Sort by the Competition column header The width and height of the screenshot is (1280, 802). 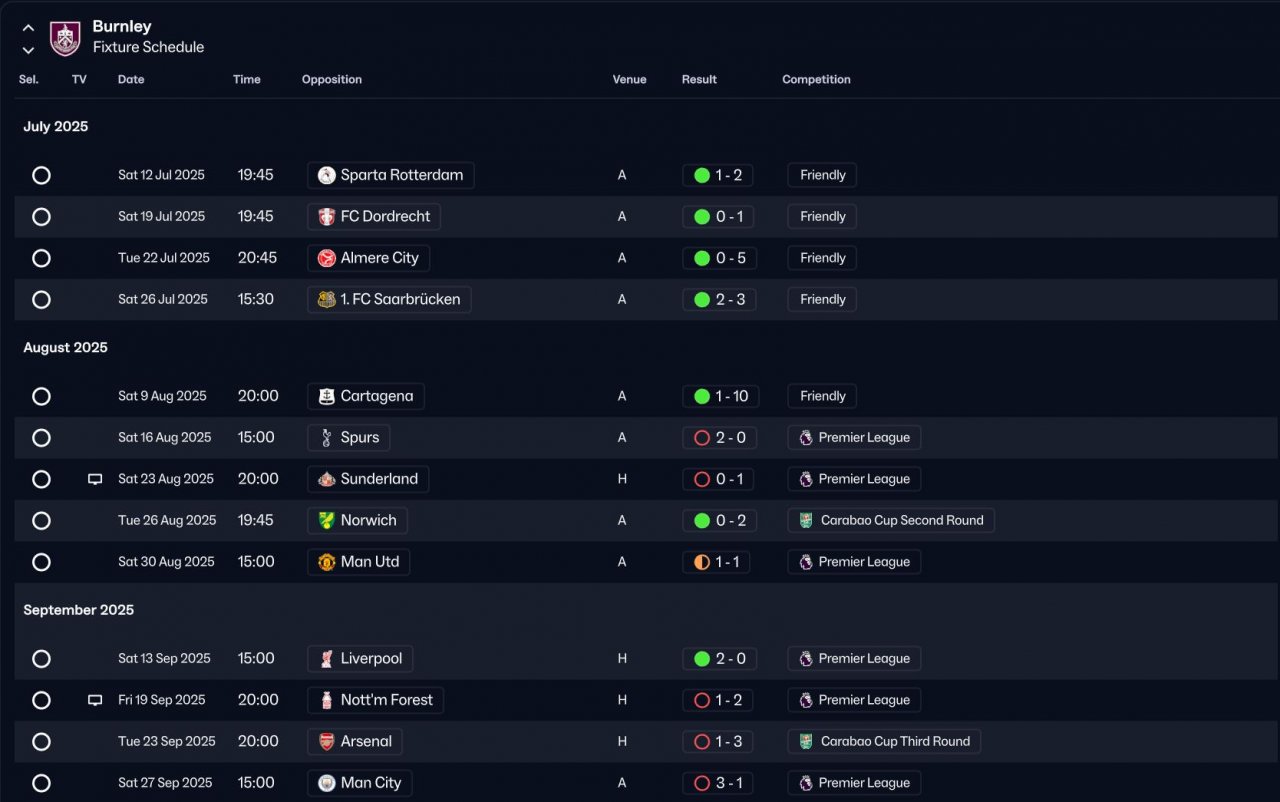816,80
